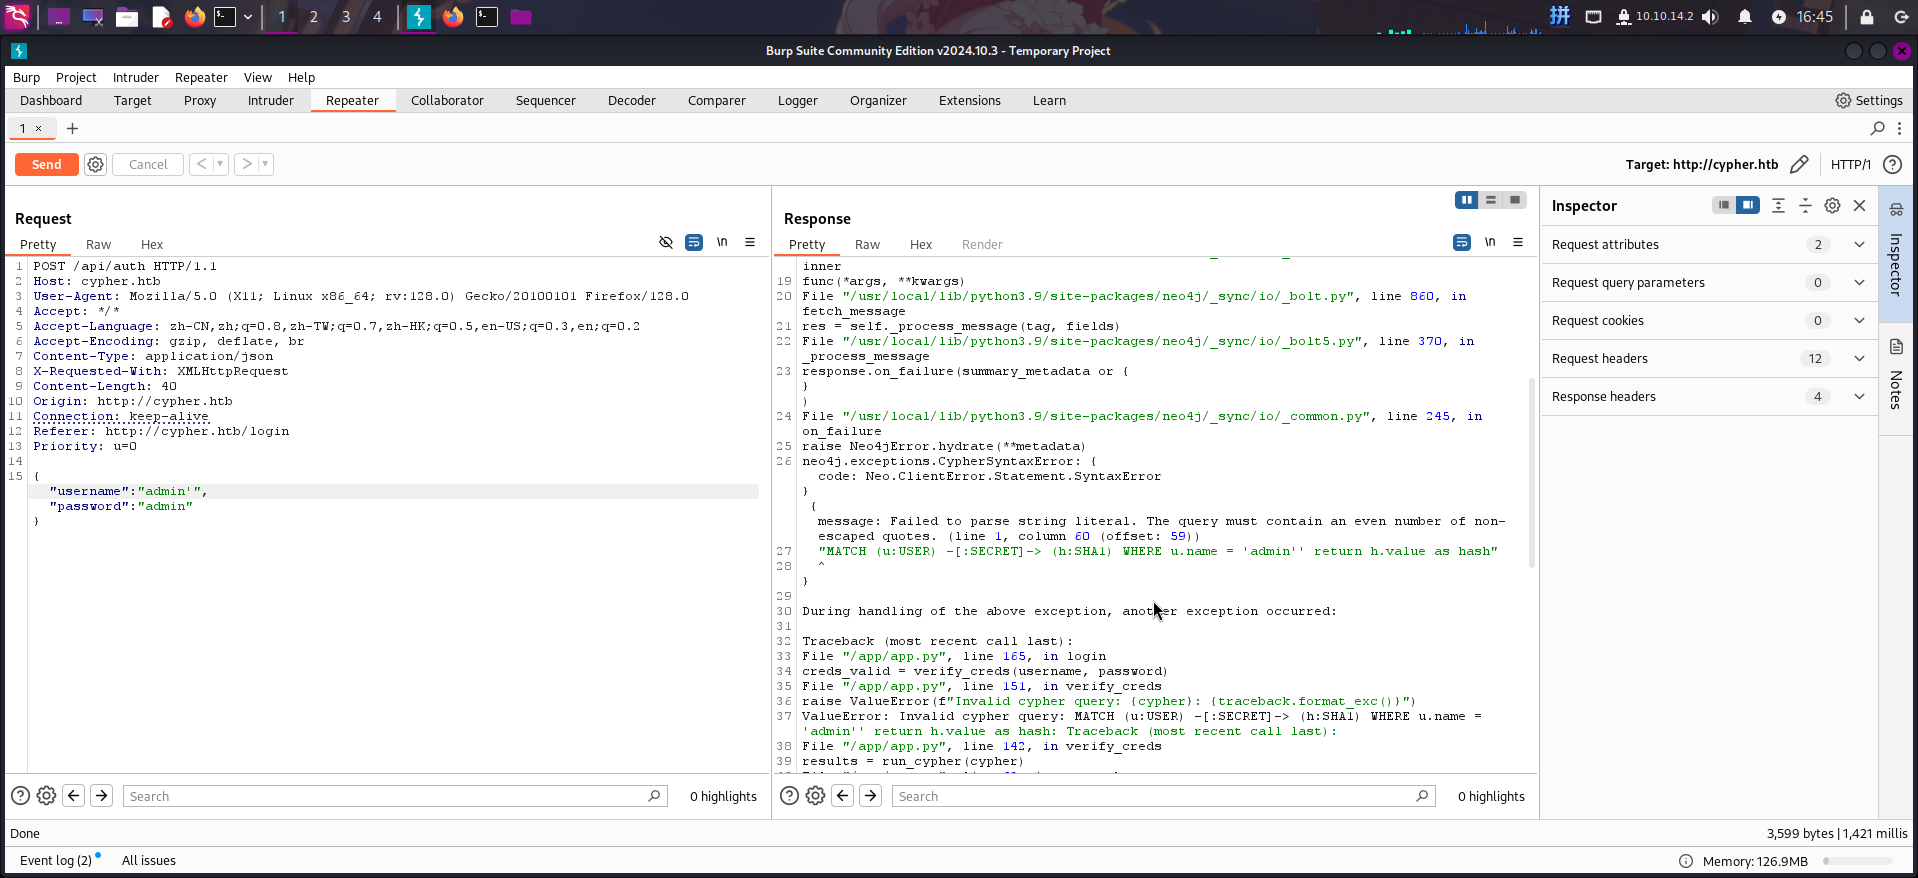Close Repeater tab 1
The height and width of the screenshot is (878, 1918).
(x=38, y=128)
